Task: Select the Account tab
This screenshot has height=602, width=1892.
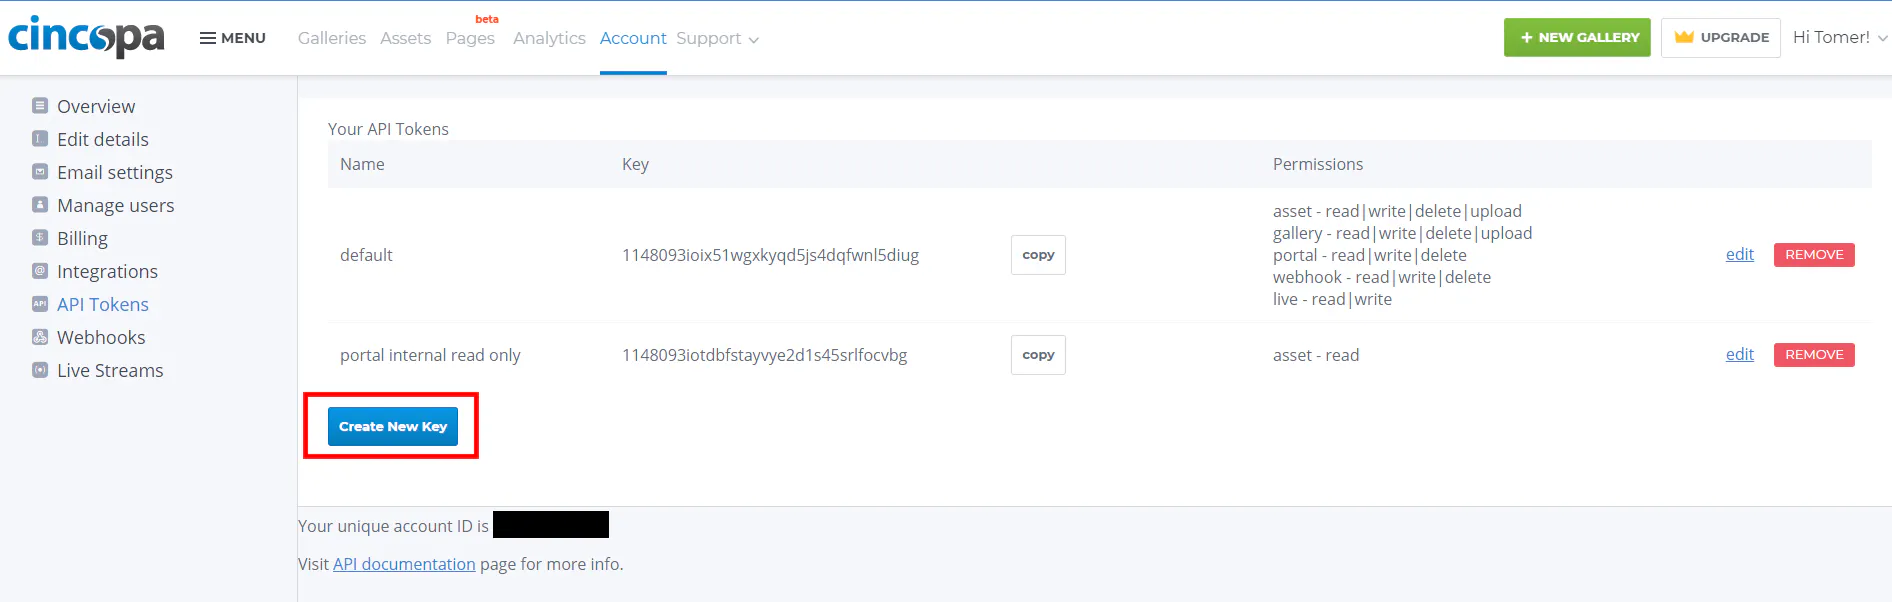Action: pyautogui.click(x=633, y=38)
